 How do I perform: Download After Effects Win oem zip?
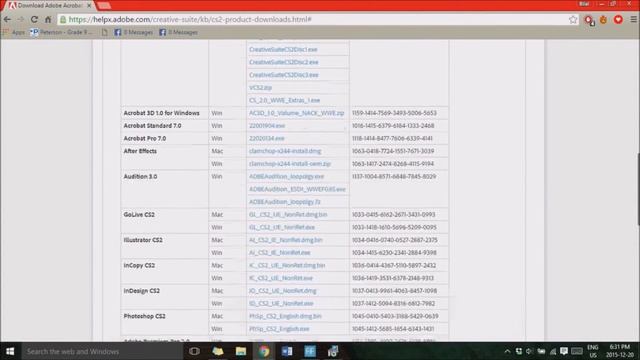[x=290, y=164]
